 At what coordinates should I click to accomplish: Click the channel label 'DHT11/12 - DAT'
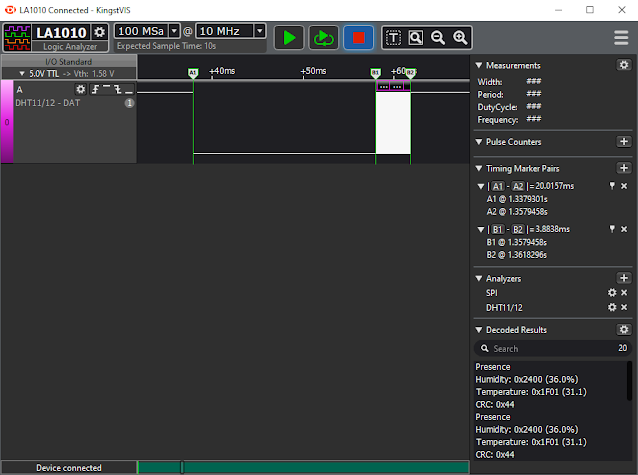48,103
